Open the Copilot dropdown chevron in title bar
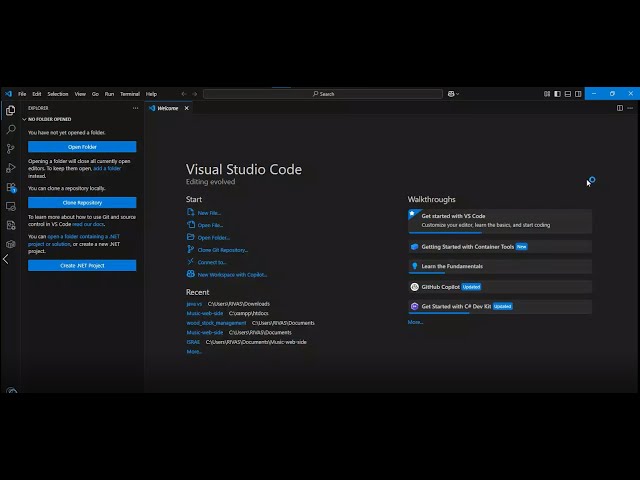Image resolution: width=640 pixels, height=480 pixels. (x=458, y=94)
